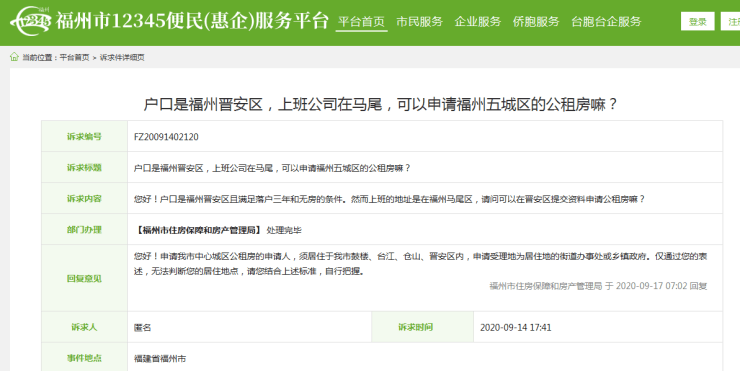Click the large page heading about 公租房
The image size is (740, 371).
coord(380,104)
